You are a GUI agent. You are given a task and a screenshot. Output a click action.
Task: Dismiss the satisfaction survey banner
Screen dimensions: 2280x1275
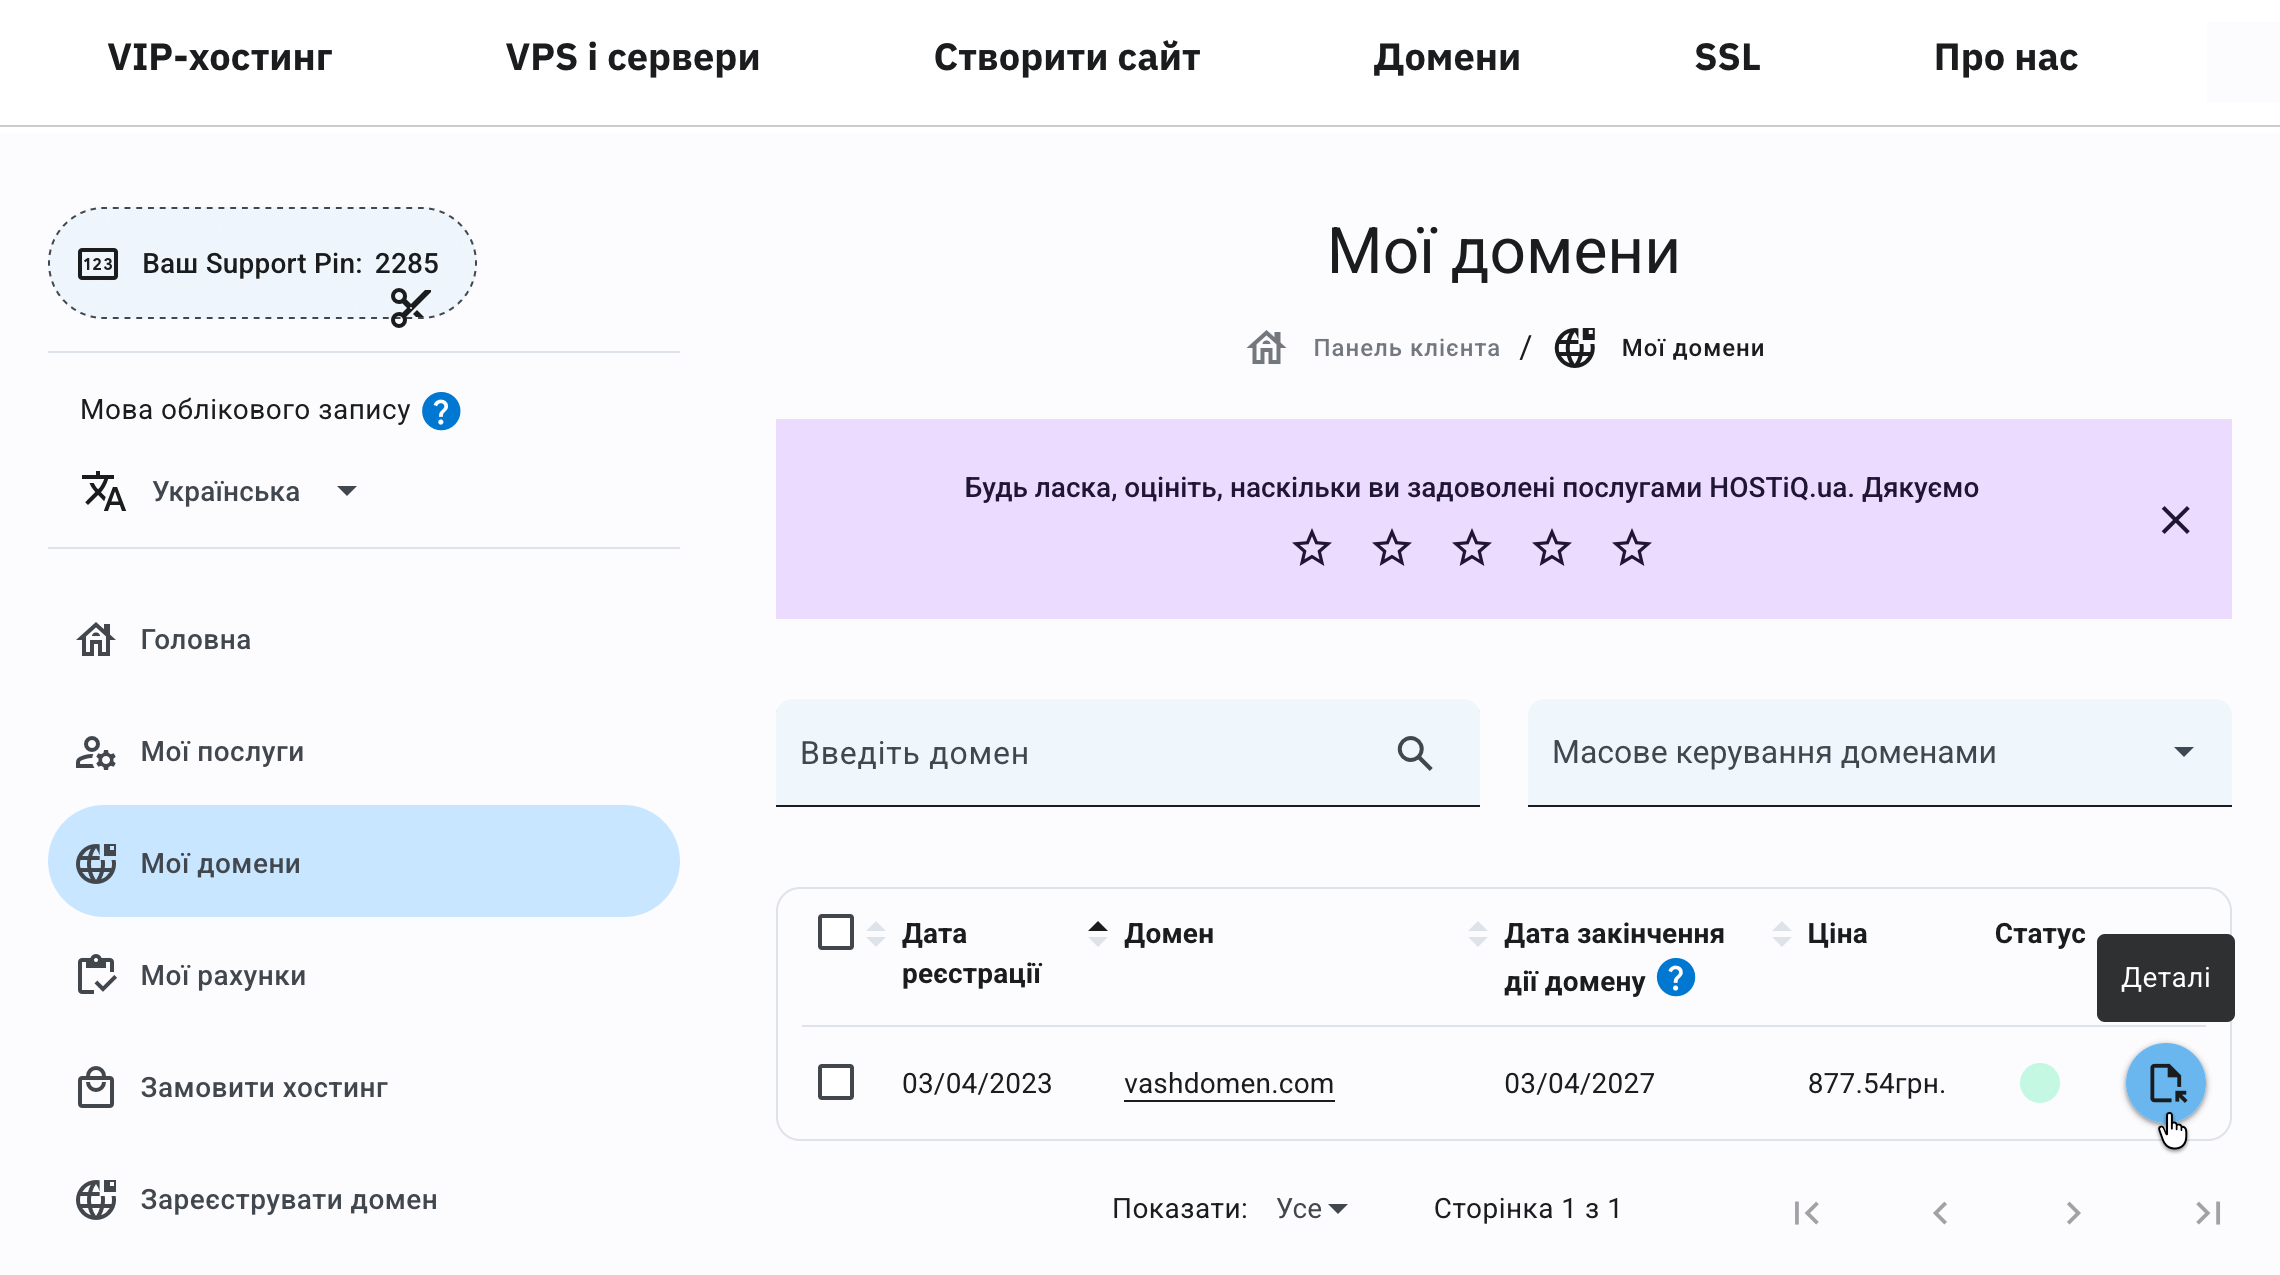pyautogui.click(x=2175, y=520)
